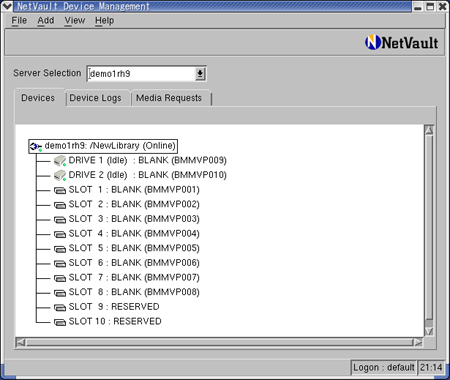This screenshot has width=450, height=380.
Task: Select SLOT 8 : BLANK (BMMVP008)
Action: click(x=127, y=292)
